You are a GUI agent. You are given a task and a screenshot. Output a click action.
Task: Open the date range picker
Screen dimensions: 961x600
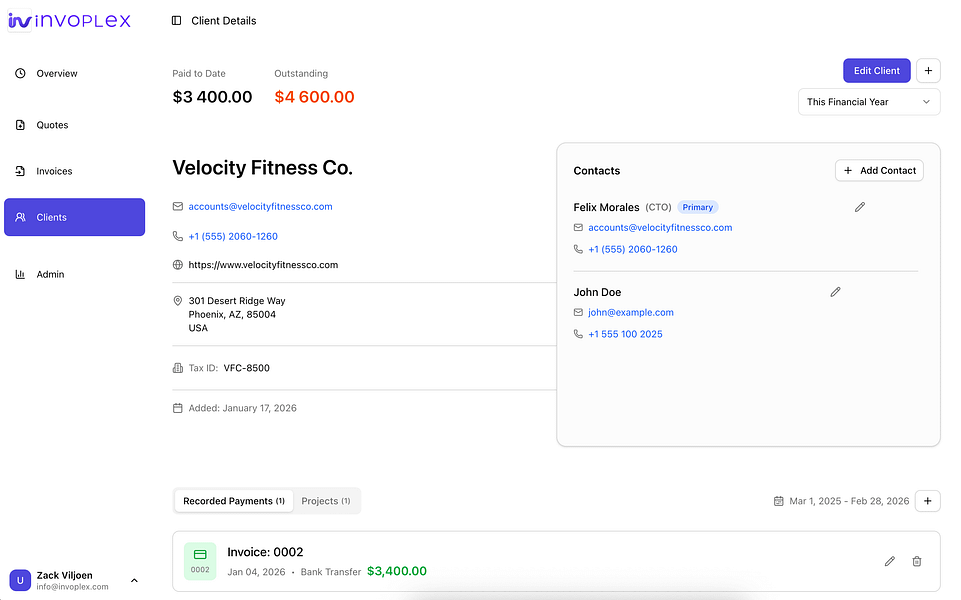pyautogui.click(x=841, y=501)
